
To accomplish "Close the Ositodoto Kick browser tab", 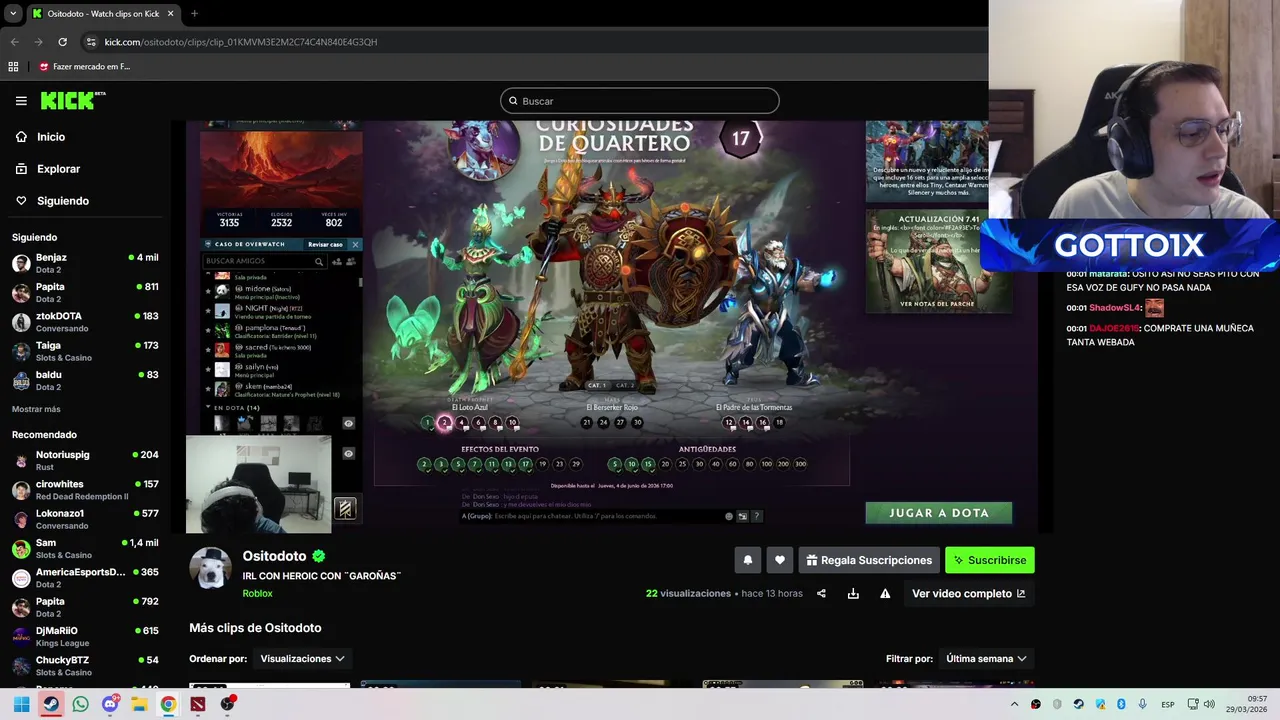I will click(x=171, y=14).
